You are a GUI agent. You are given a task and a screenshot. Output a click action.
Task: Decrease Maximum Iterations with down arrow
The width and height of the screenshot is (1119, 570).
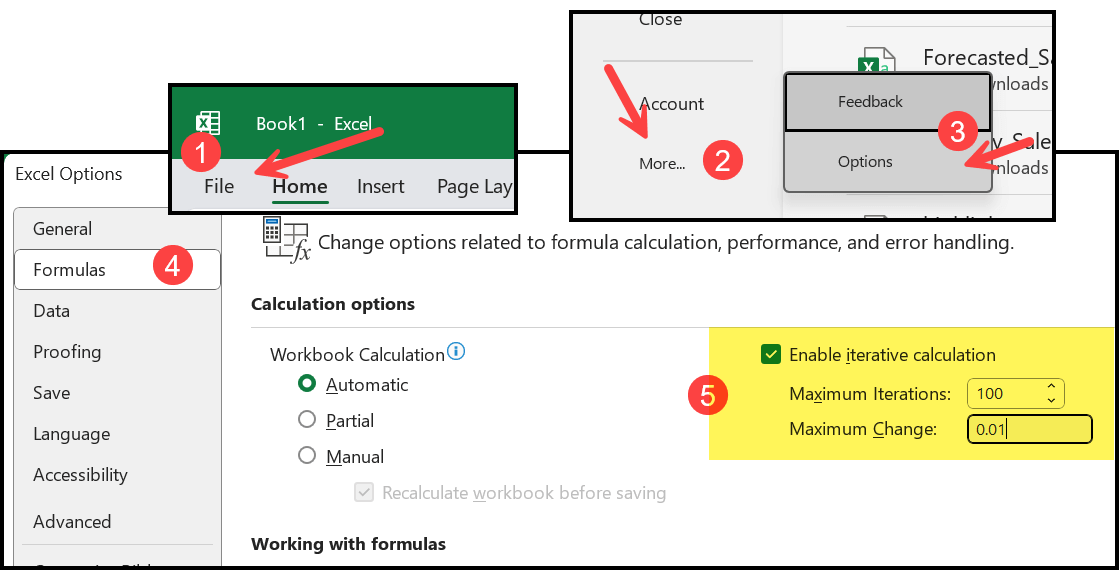(1050, 400)
